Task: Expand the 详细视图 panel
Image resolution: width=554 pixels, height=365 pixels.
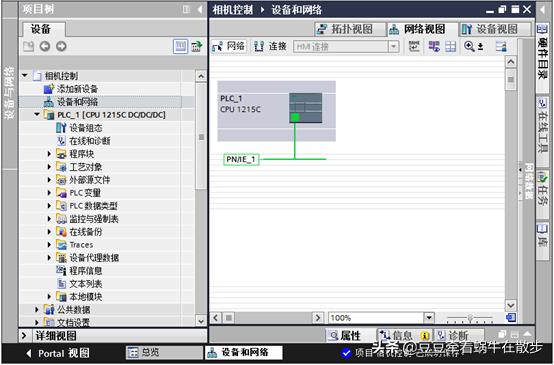Action: pos(24,335)
